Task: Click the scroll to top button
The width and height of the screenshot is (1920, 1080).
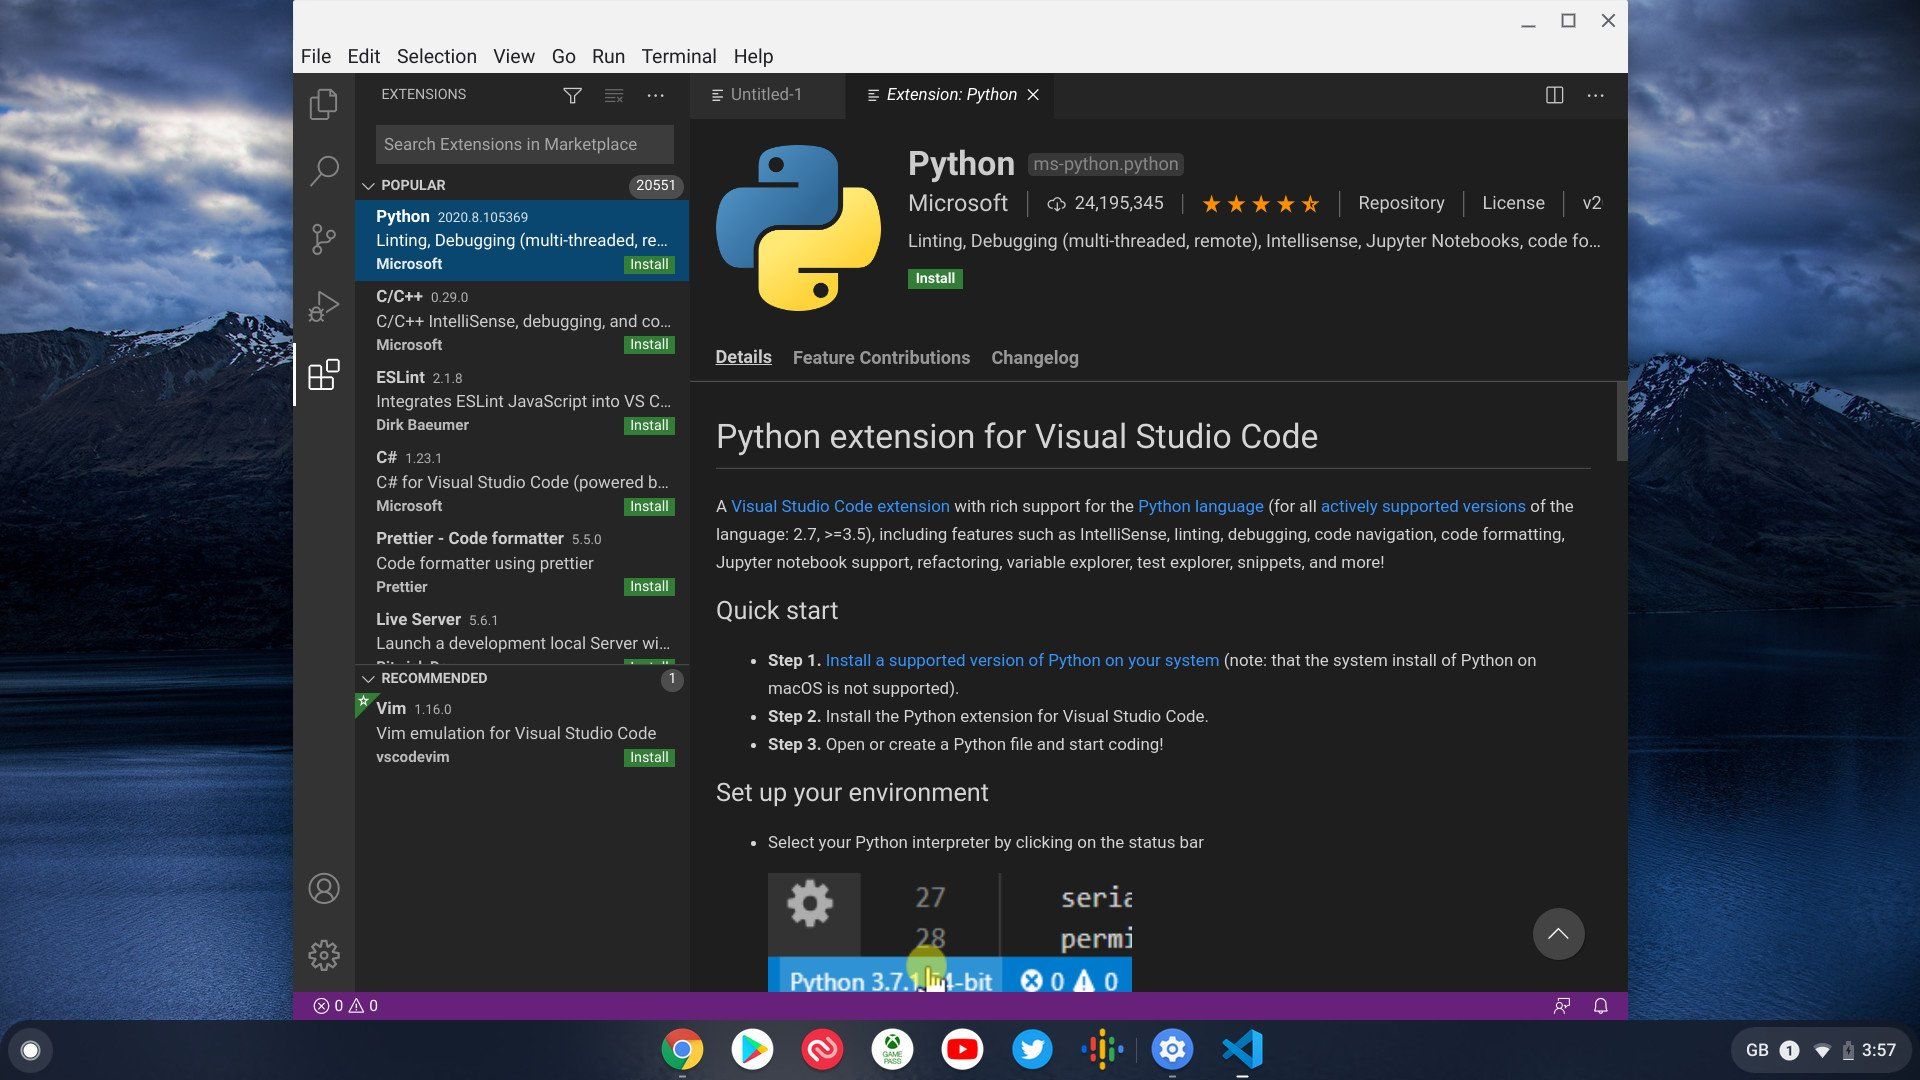Action: pos(1557,934)
